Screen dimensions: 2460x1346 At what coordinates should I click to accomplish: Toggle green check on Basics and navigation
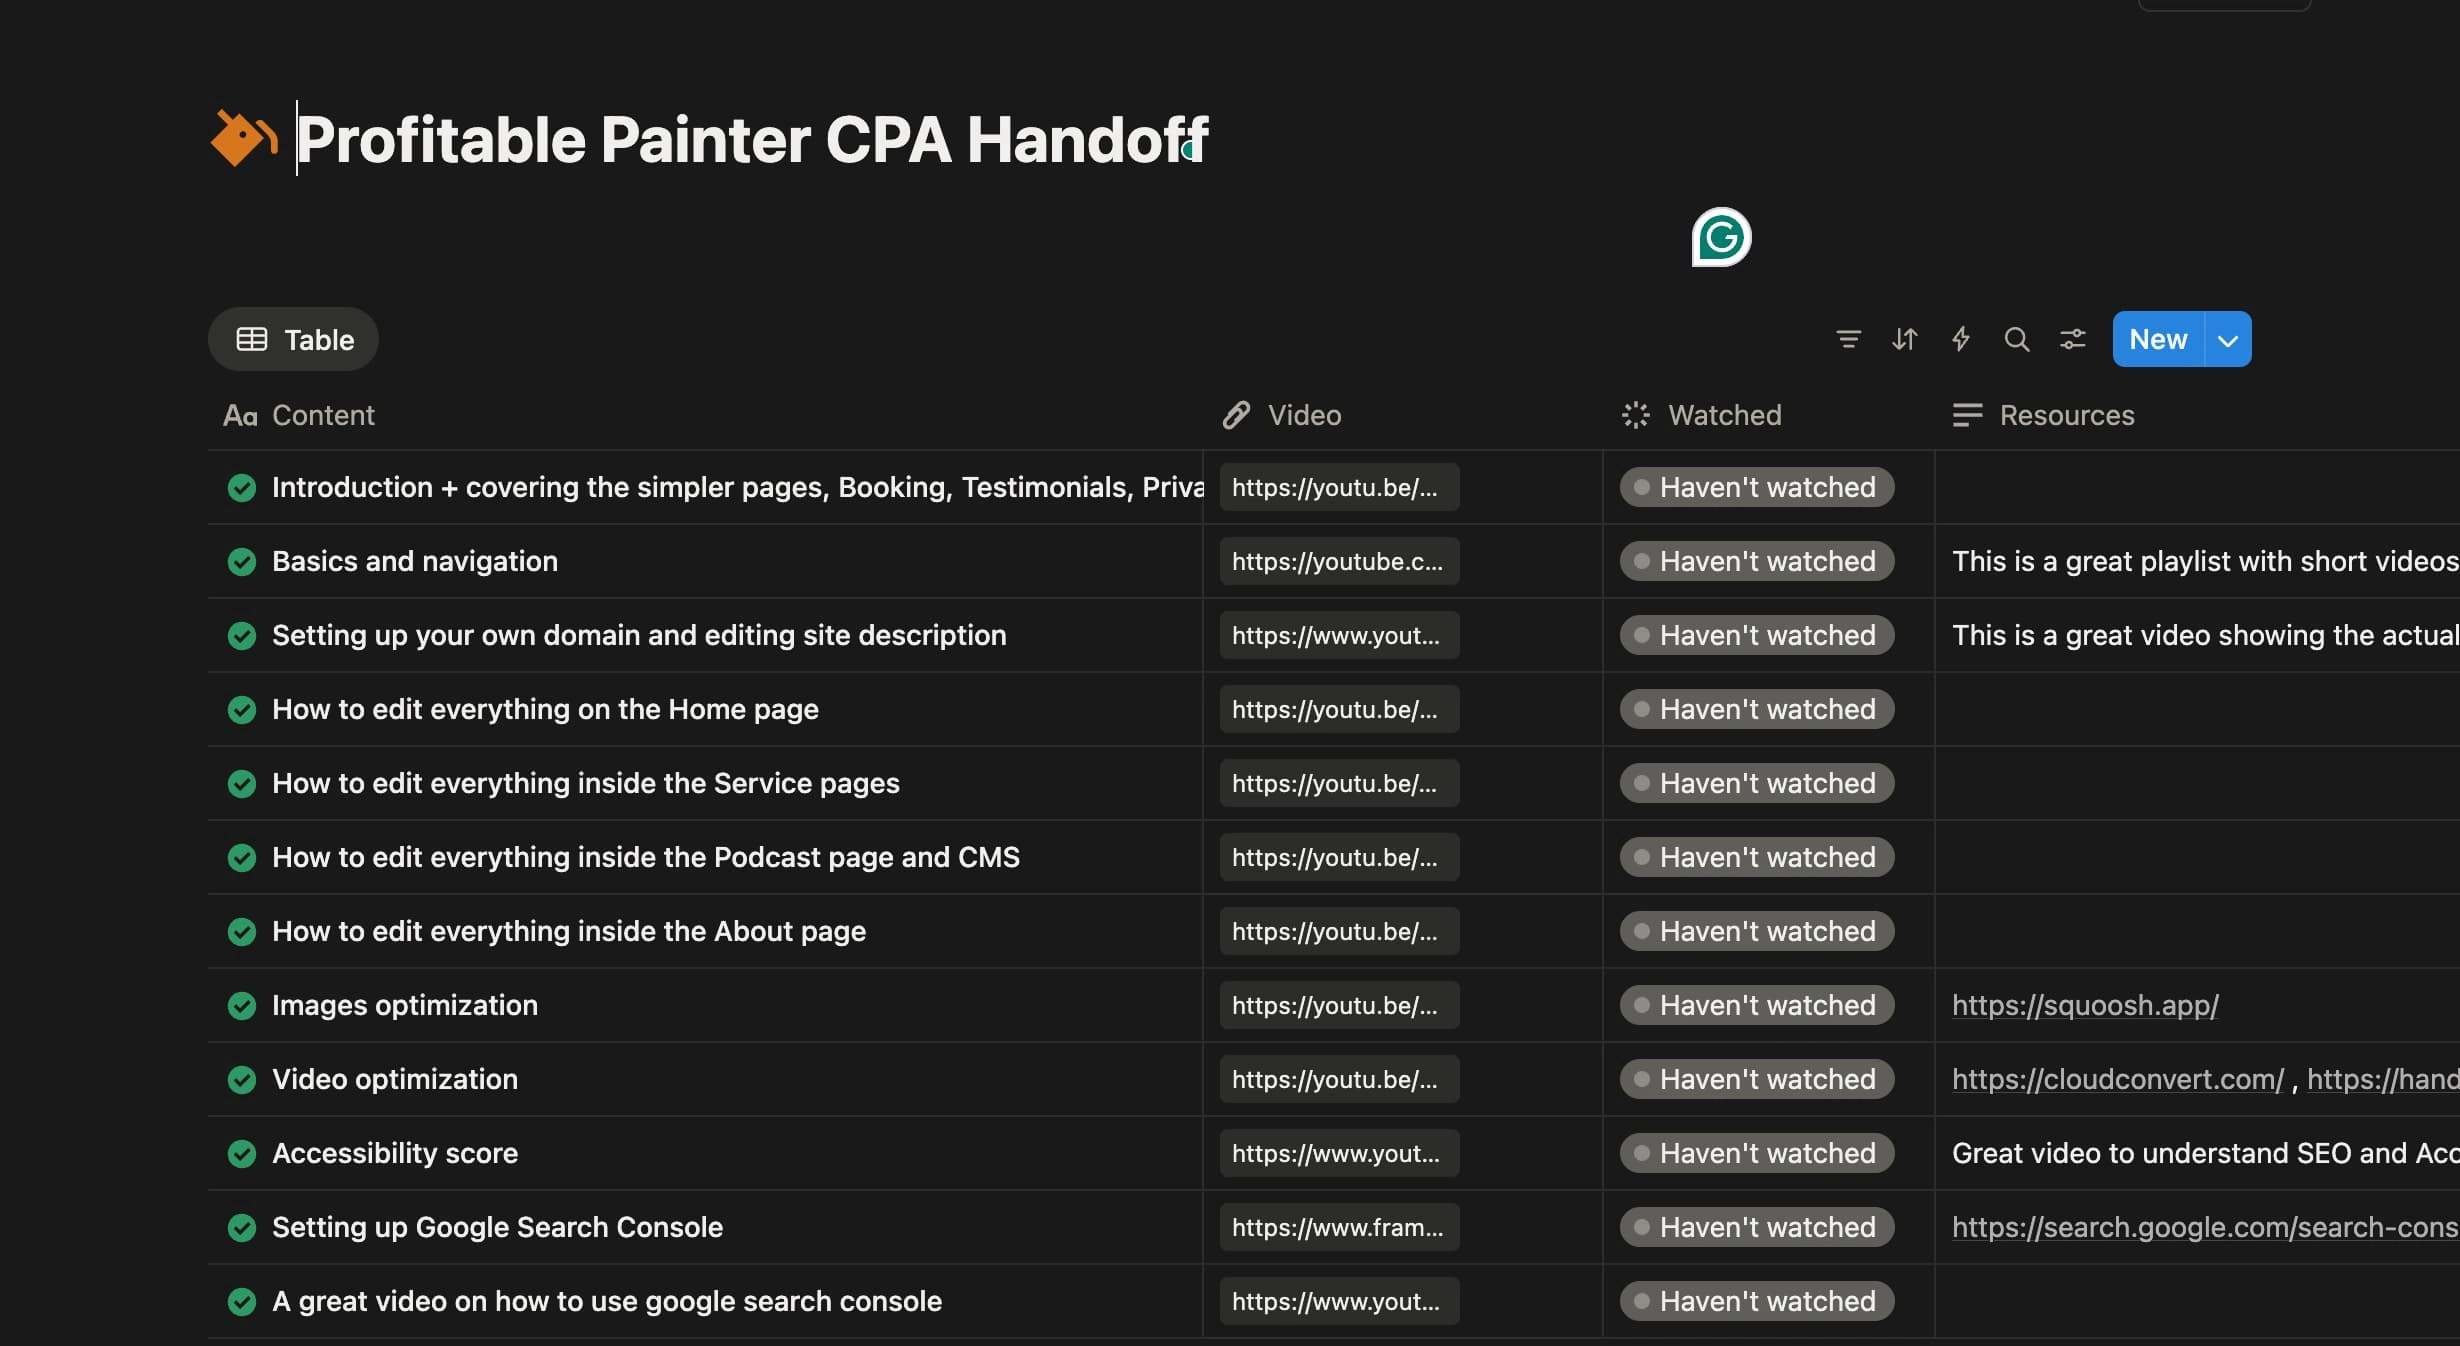pos(242,561)
